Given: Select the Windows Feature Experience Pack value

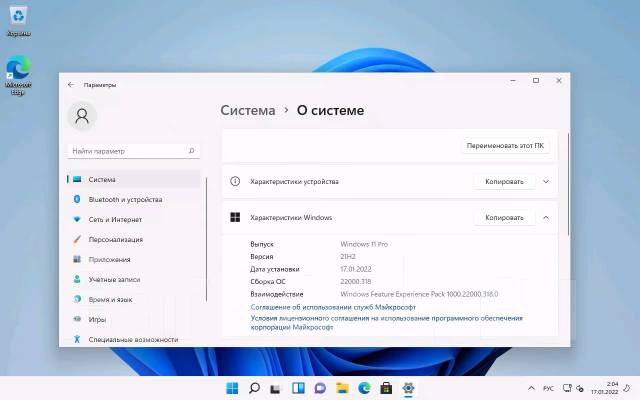Looking at the screenshot, I should [x=419, y=294].
